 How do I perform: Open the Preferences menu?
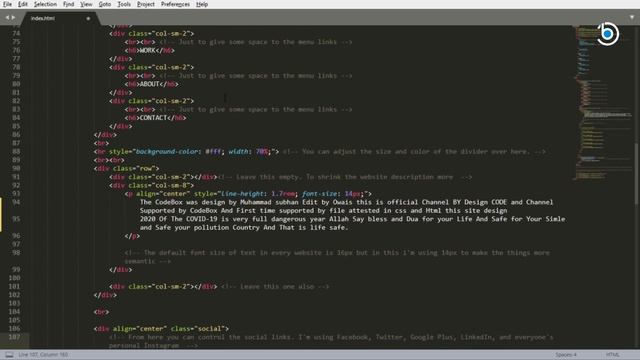tap(175, 4)
